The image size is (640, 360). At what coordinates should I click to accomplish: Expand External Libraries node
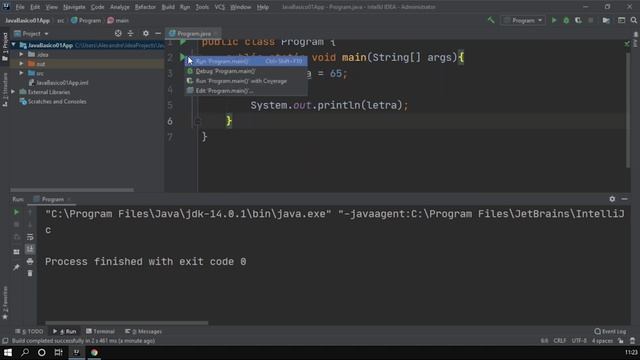coord(13,92)
